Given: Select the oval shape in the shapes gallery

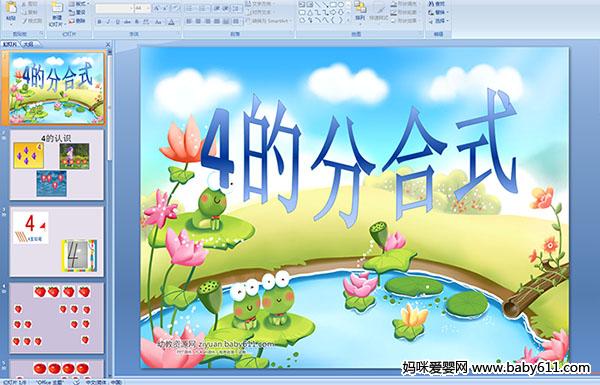Looking at the screenshot, I should (341, 5).
